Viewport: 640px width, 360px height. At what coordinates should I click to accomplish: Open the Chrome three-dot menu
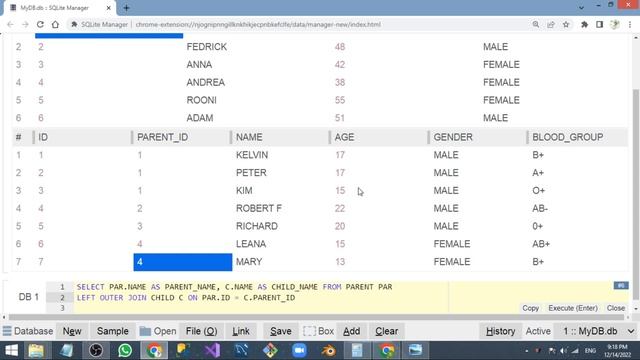coord(630,24)
